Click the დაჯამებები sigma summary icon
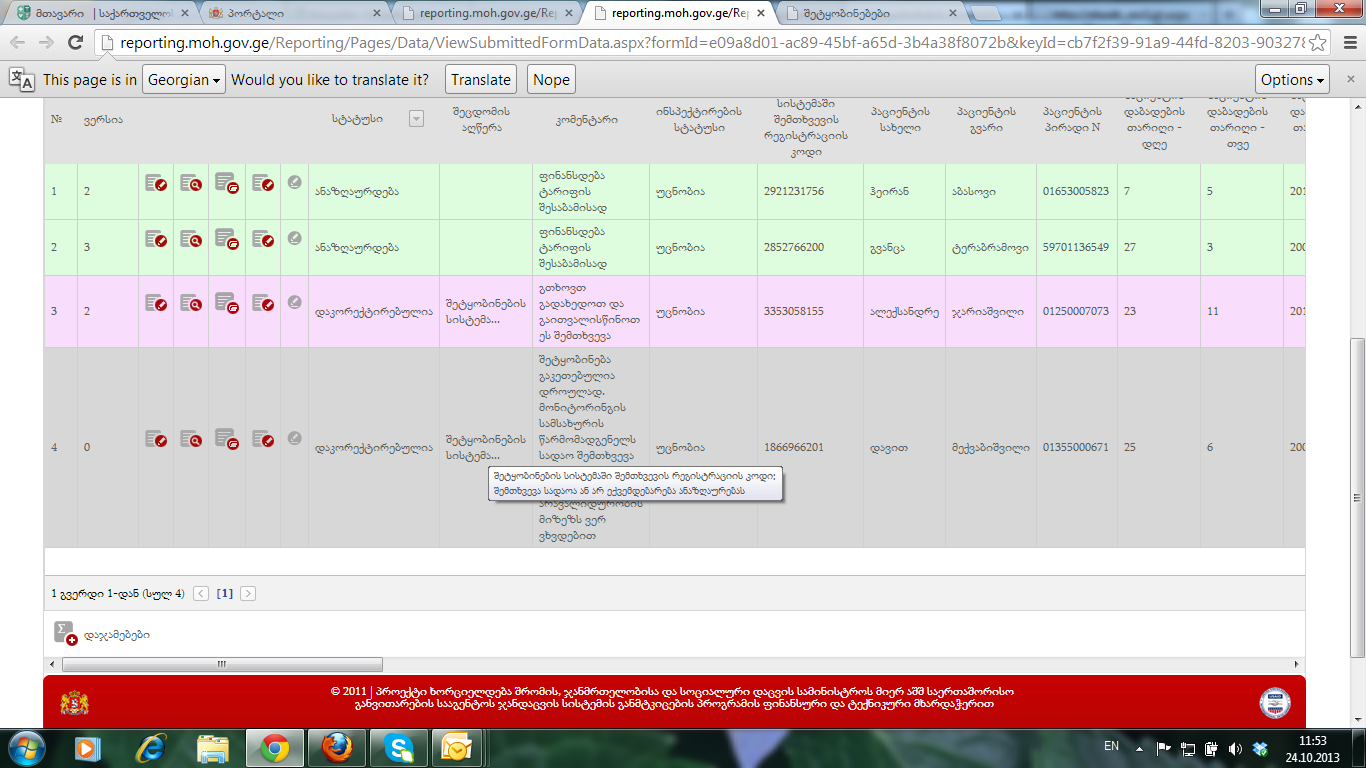 pyautogui.click(x=65, y=634)
